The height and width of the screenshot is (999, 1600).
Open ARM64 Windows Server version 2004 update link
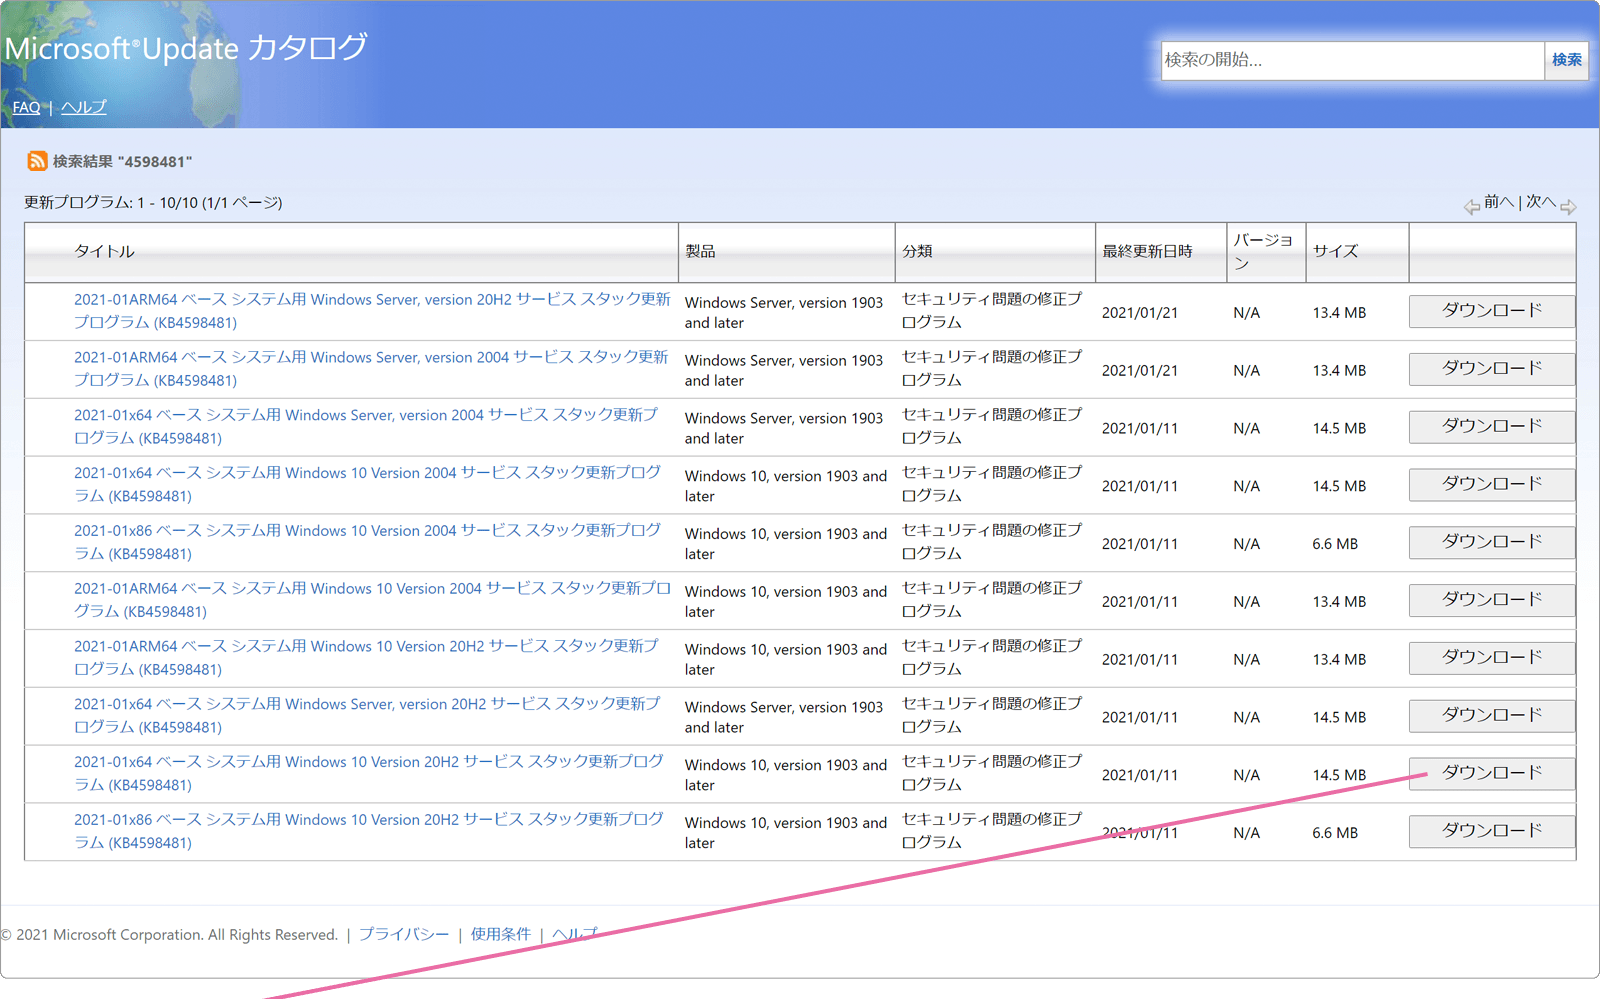[x=371, y=369]
